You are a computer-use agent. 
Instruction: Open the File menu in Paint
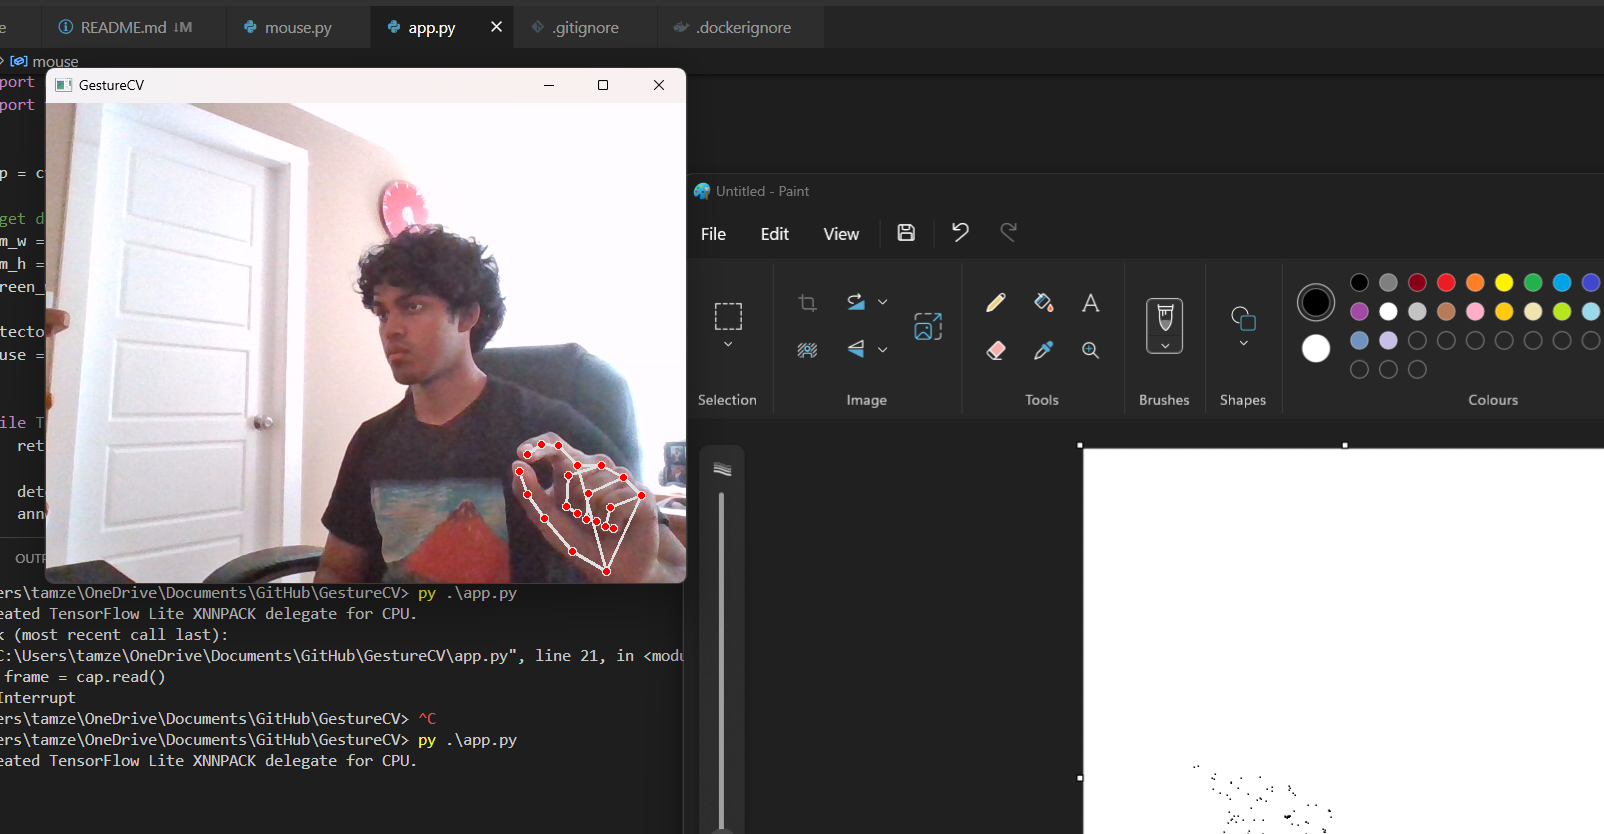(x=713, y=234)
